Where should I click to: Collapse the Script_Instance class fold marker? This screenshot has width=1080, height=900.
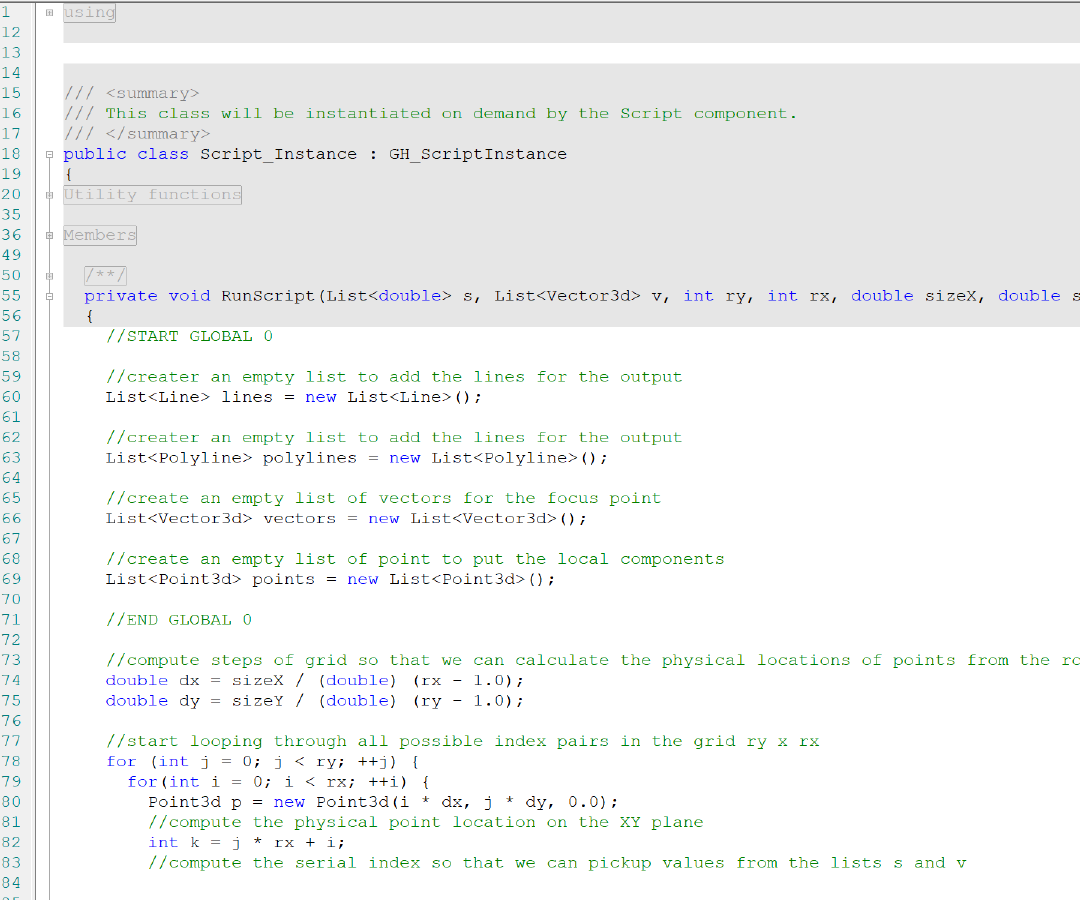(50, 154)
